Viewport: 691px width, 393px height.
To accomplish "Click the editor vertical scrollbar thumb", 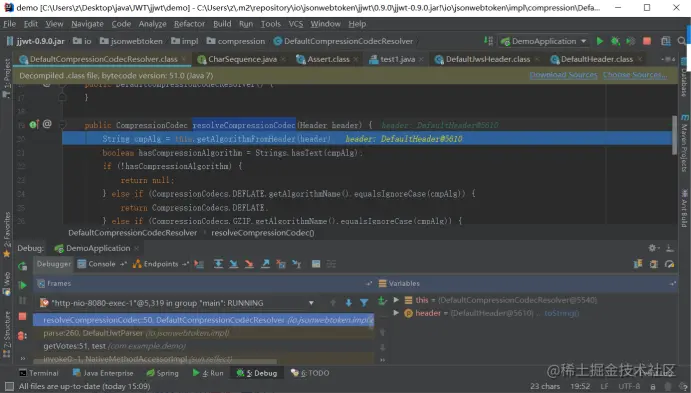I will tap(674, 135).
